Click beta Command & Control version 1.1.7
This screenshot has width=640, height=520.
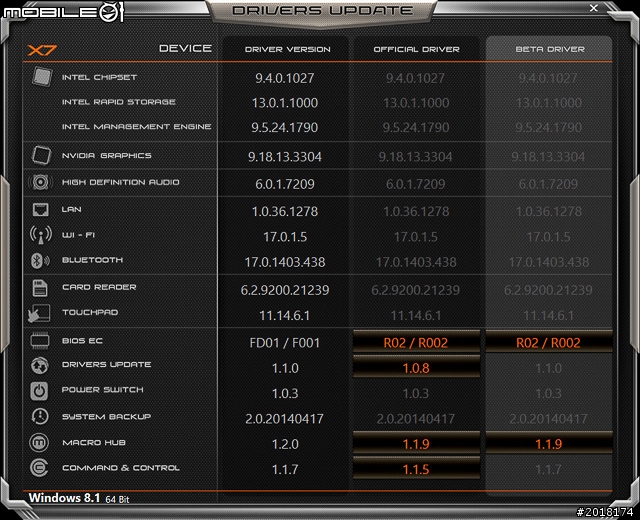click(549, 469)
